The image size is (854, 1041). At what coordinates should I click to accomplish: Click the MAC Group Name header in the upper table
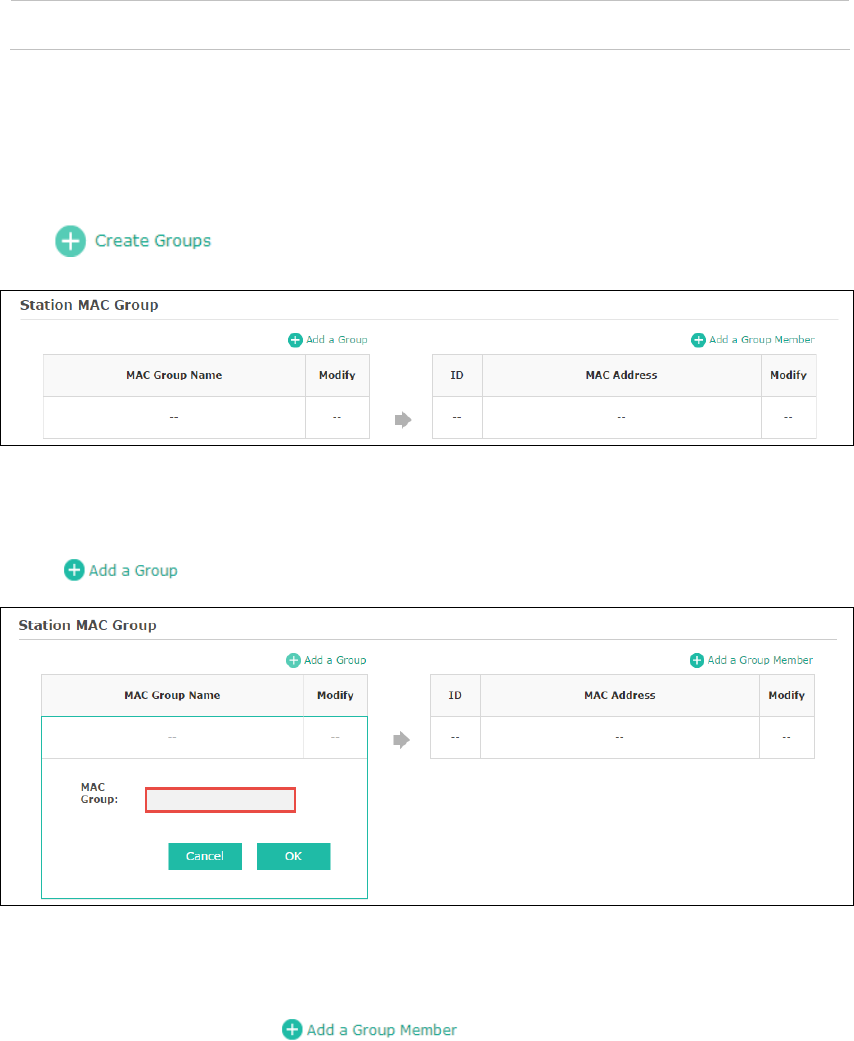[174, 375]
